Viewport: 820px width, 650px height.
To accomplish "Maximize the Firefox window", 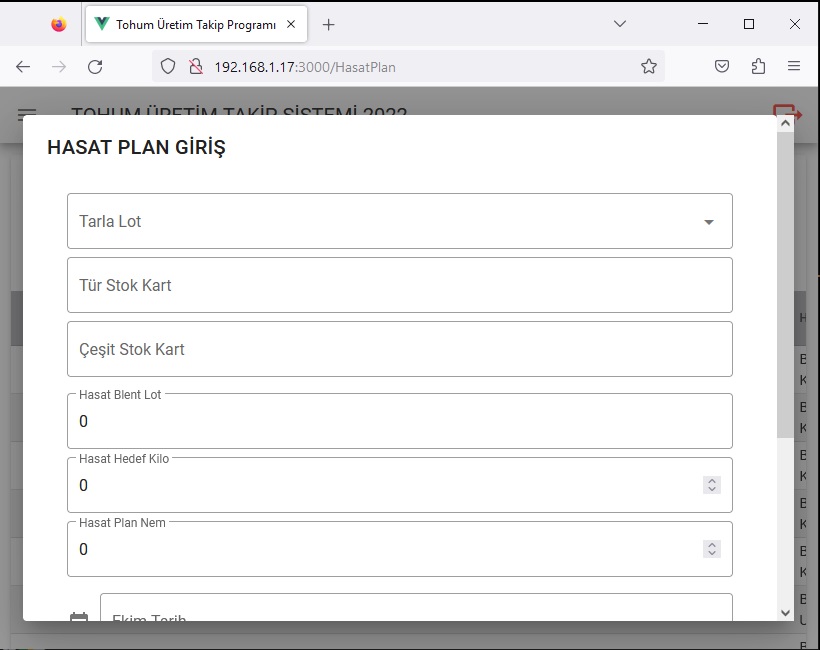I will pyautogui.click(x=749, y=24).
